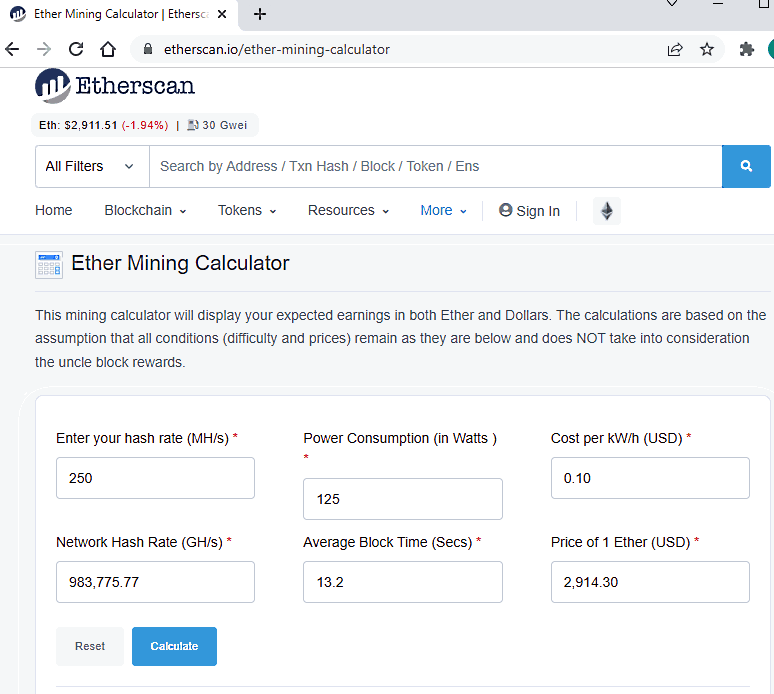Open the All Filters dropdown
Image resolution: width=774 pixels, height=694 pixels.
point(92,166)
